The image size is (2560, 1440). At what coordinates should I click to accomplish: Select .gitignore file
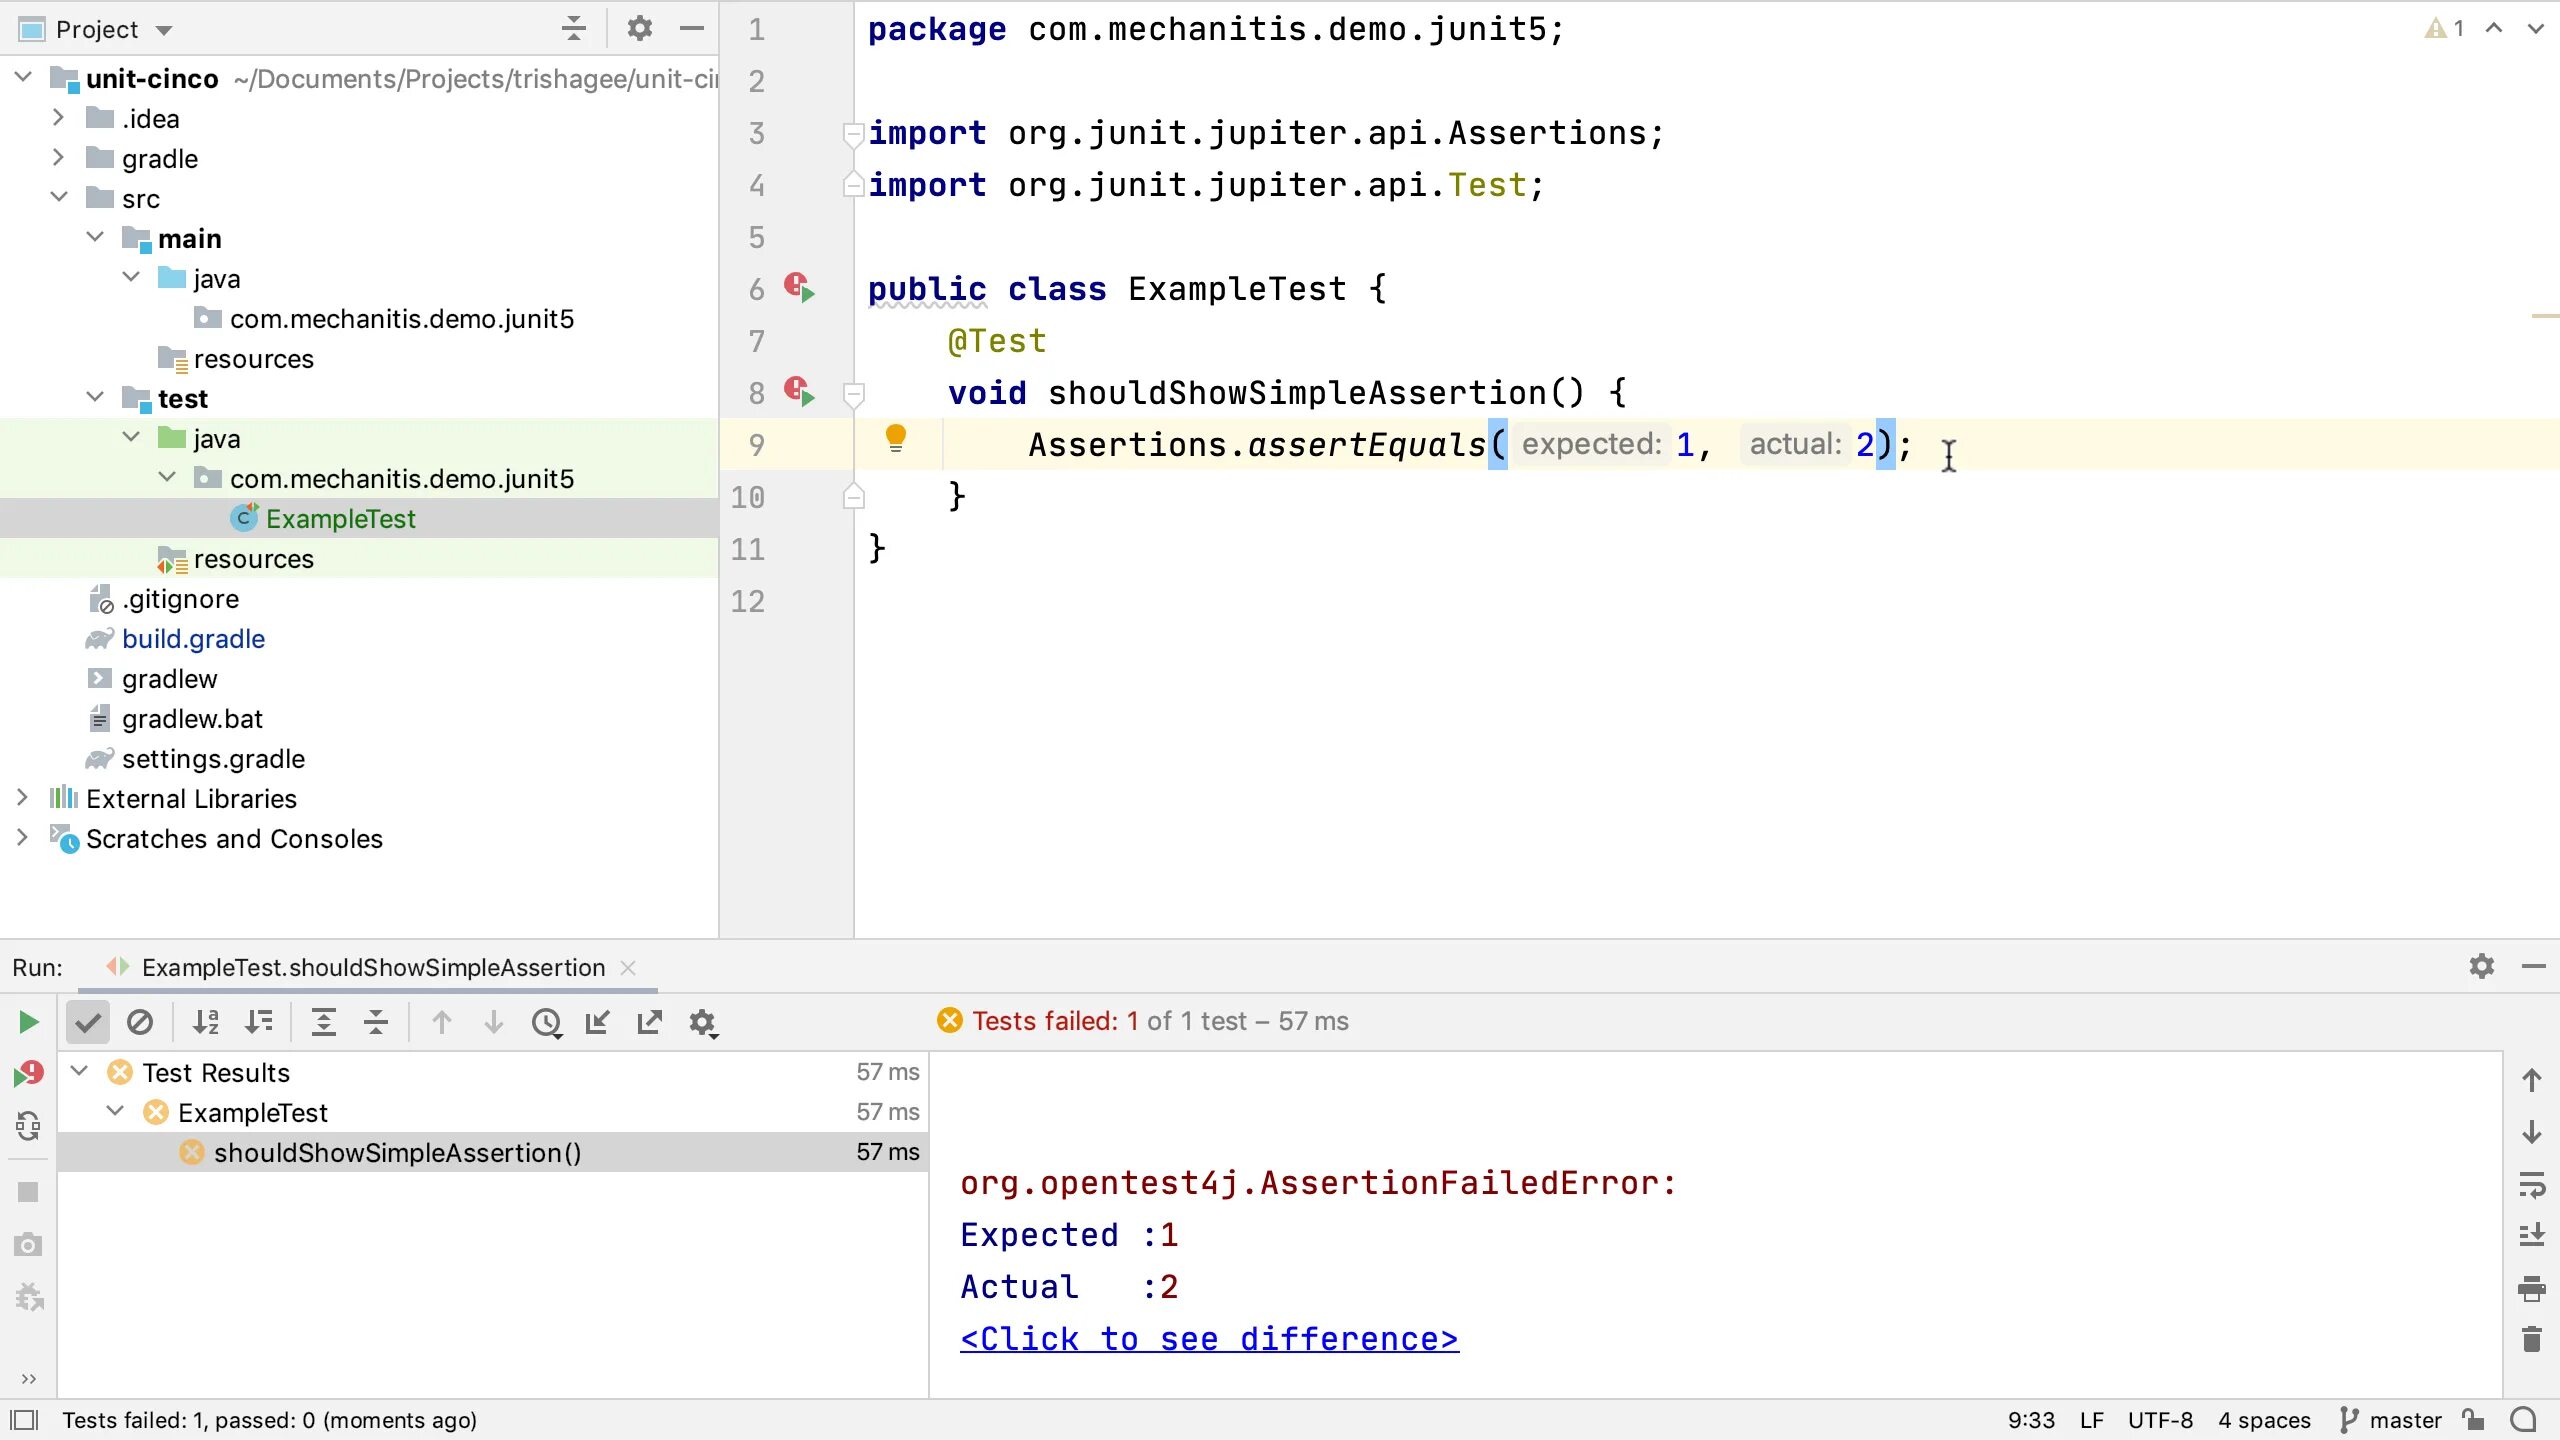(180, 599)
